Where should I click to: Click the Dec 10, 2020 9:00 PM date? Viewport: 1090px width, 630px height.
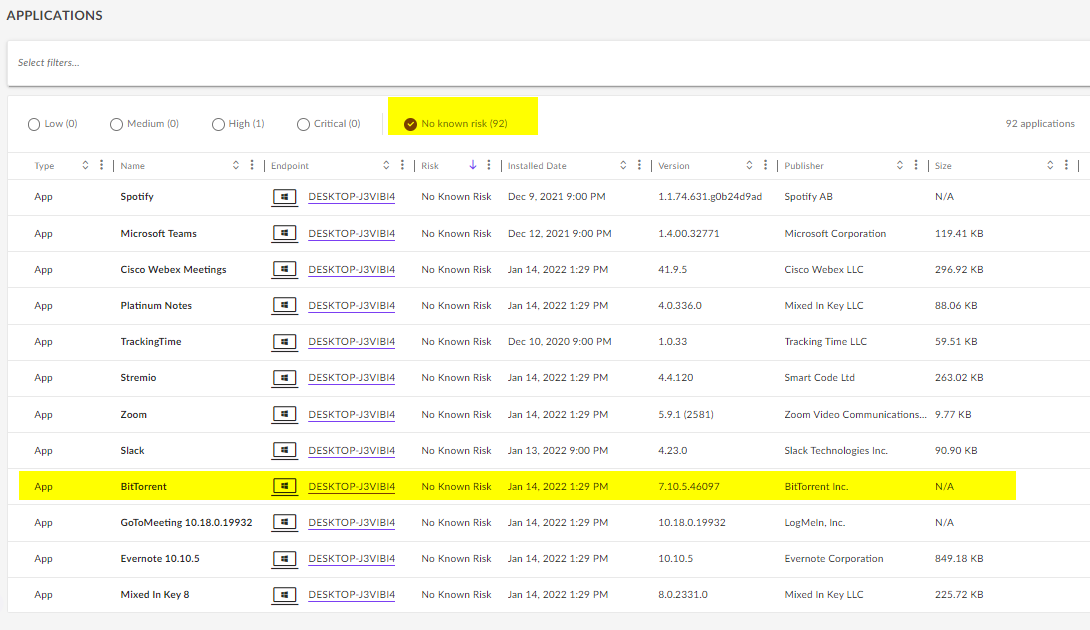560,342
